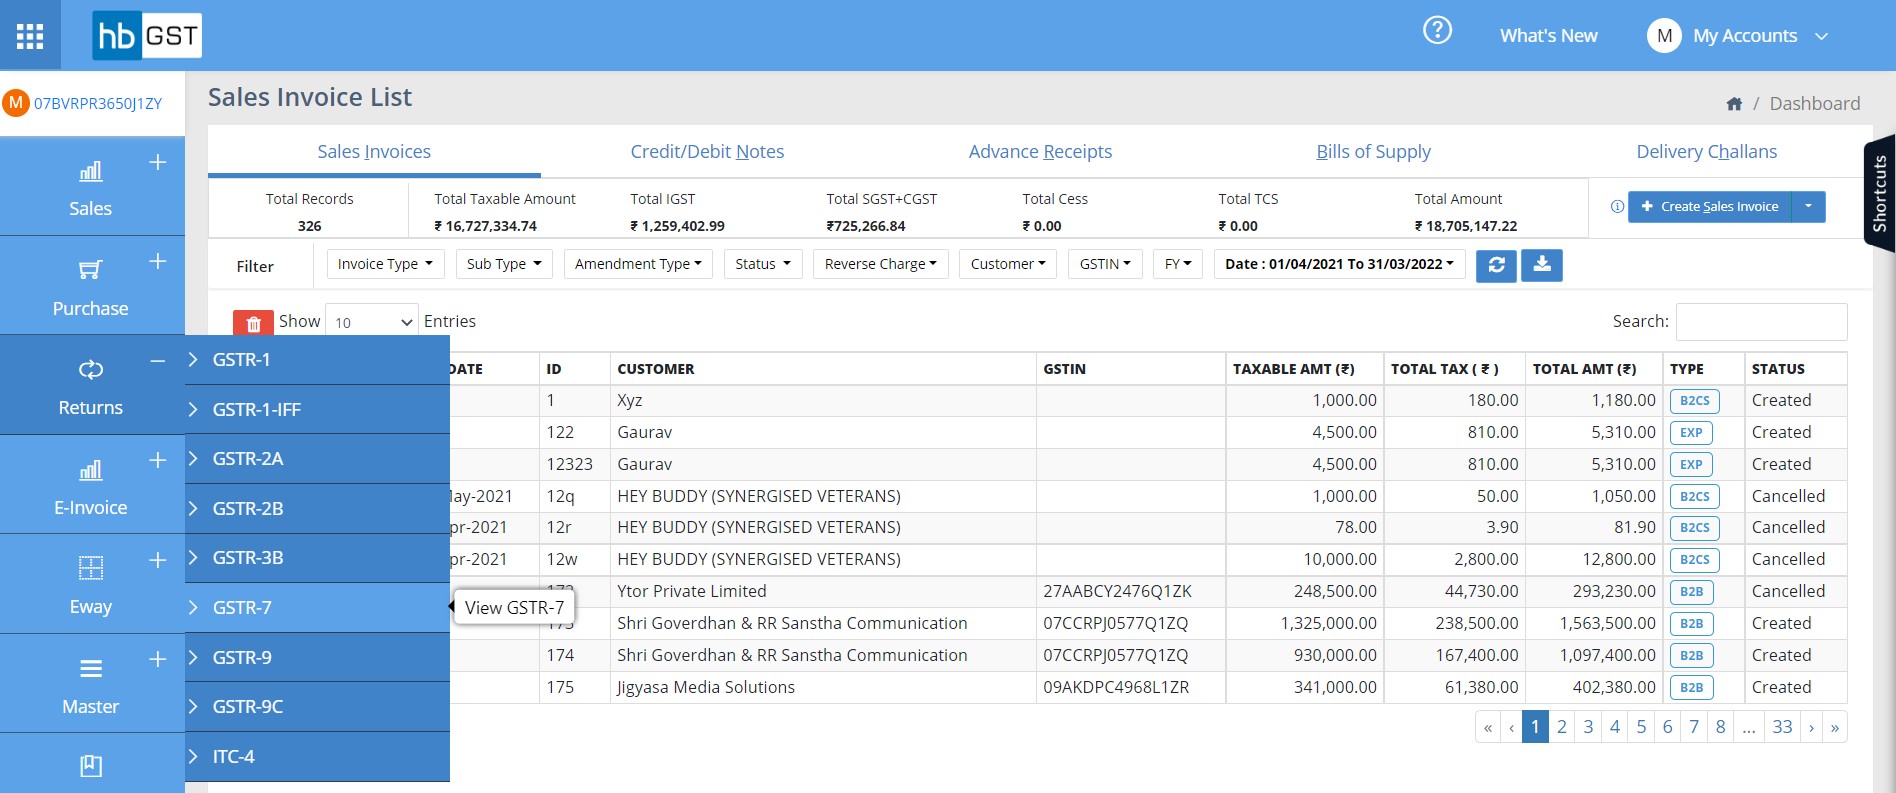1896x793 pixels.
Task: Open the E-Invoice sidebar section
Action: [x=90, y=486]
